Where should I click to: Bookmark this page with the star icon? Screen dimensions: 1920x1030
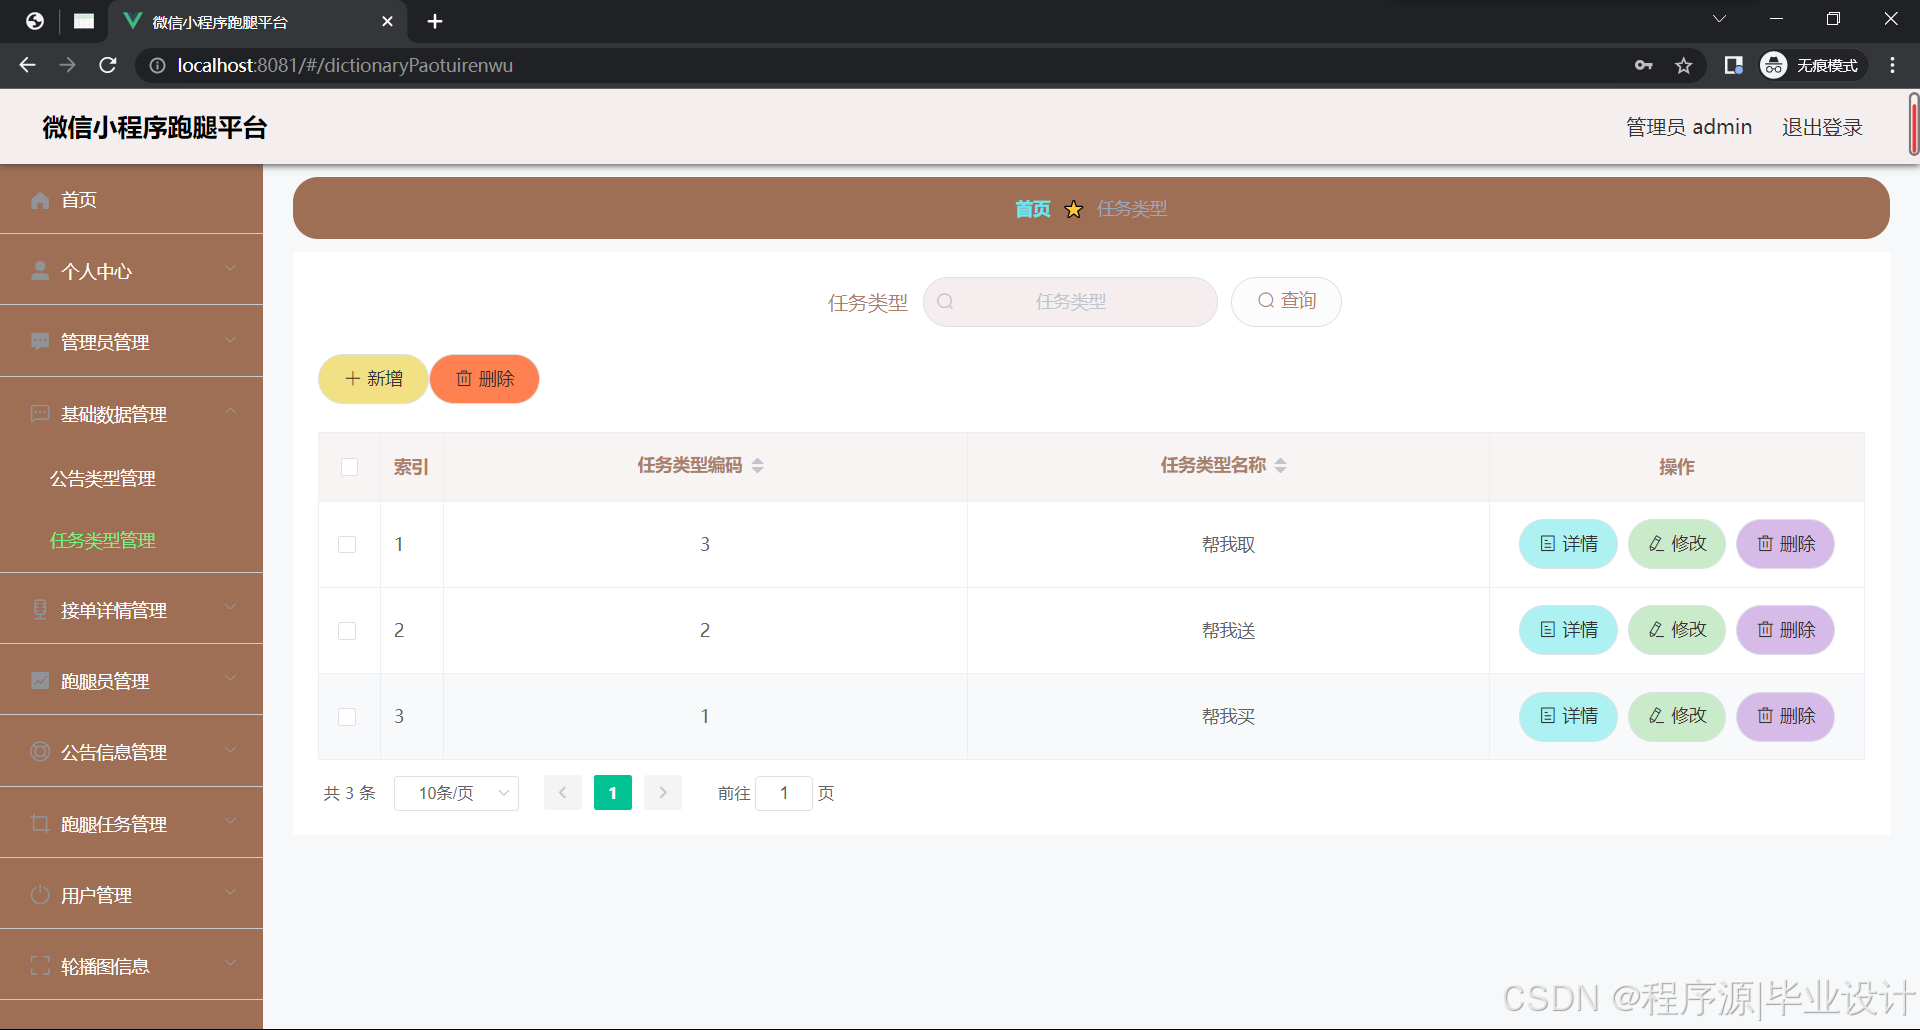click(x=1684, y=65)
